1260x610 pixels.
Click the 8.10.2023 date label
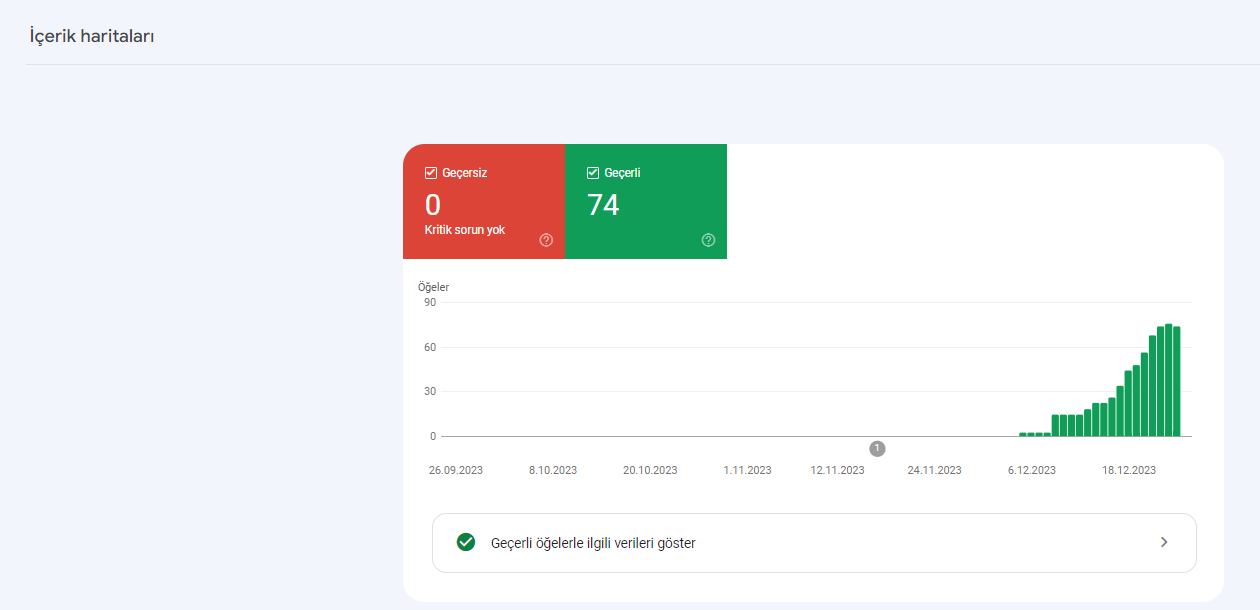pos(553,470)
